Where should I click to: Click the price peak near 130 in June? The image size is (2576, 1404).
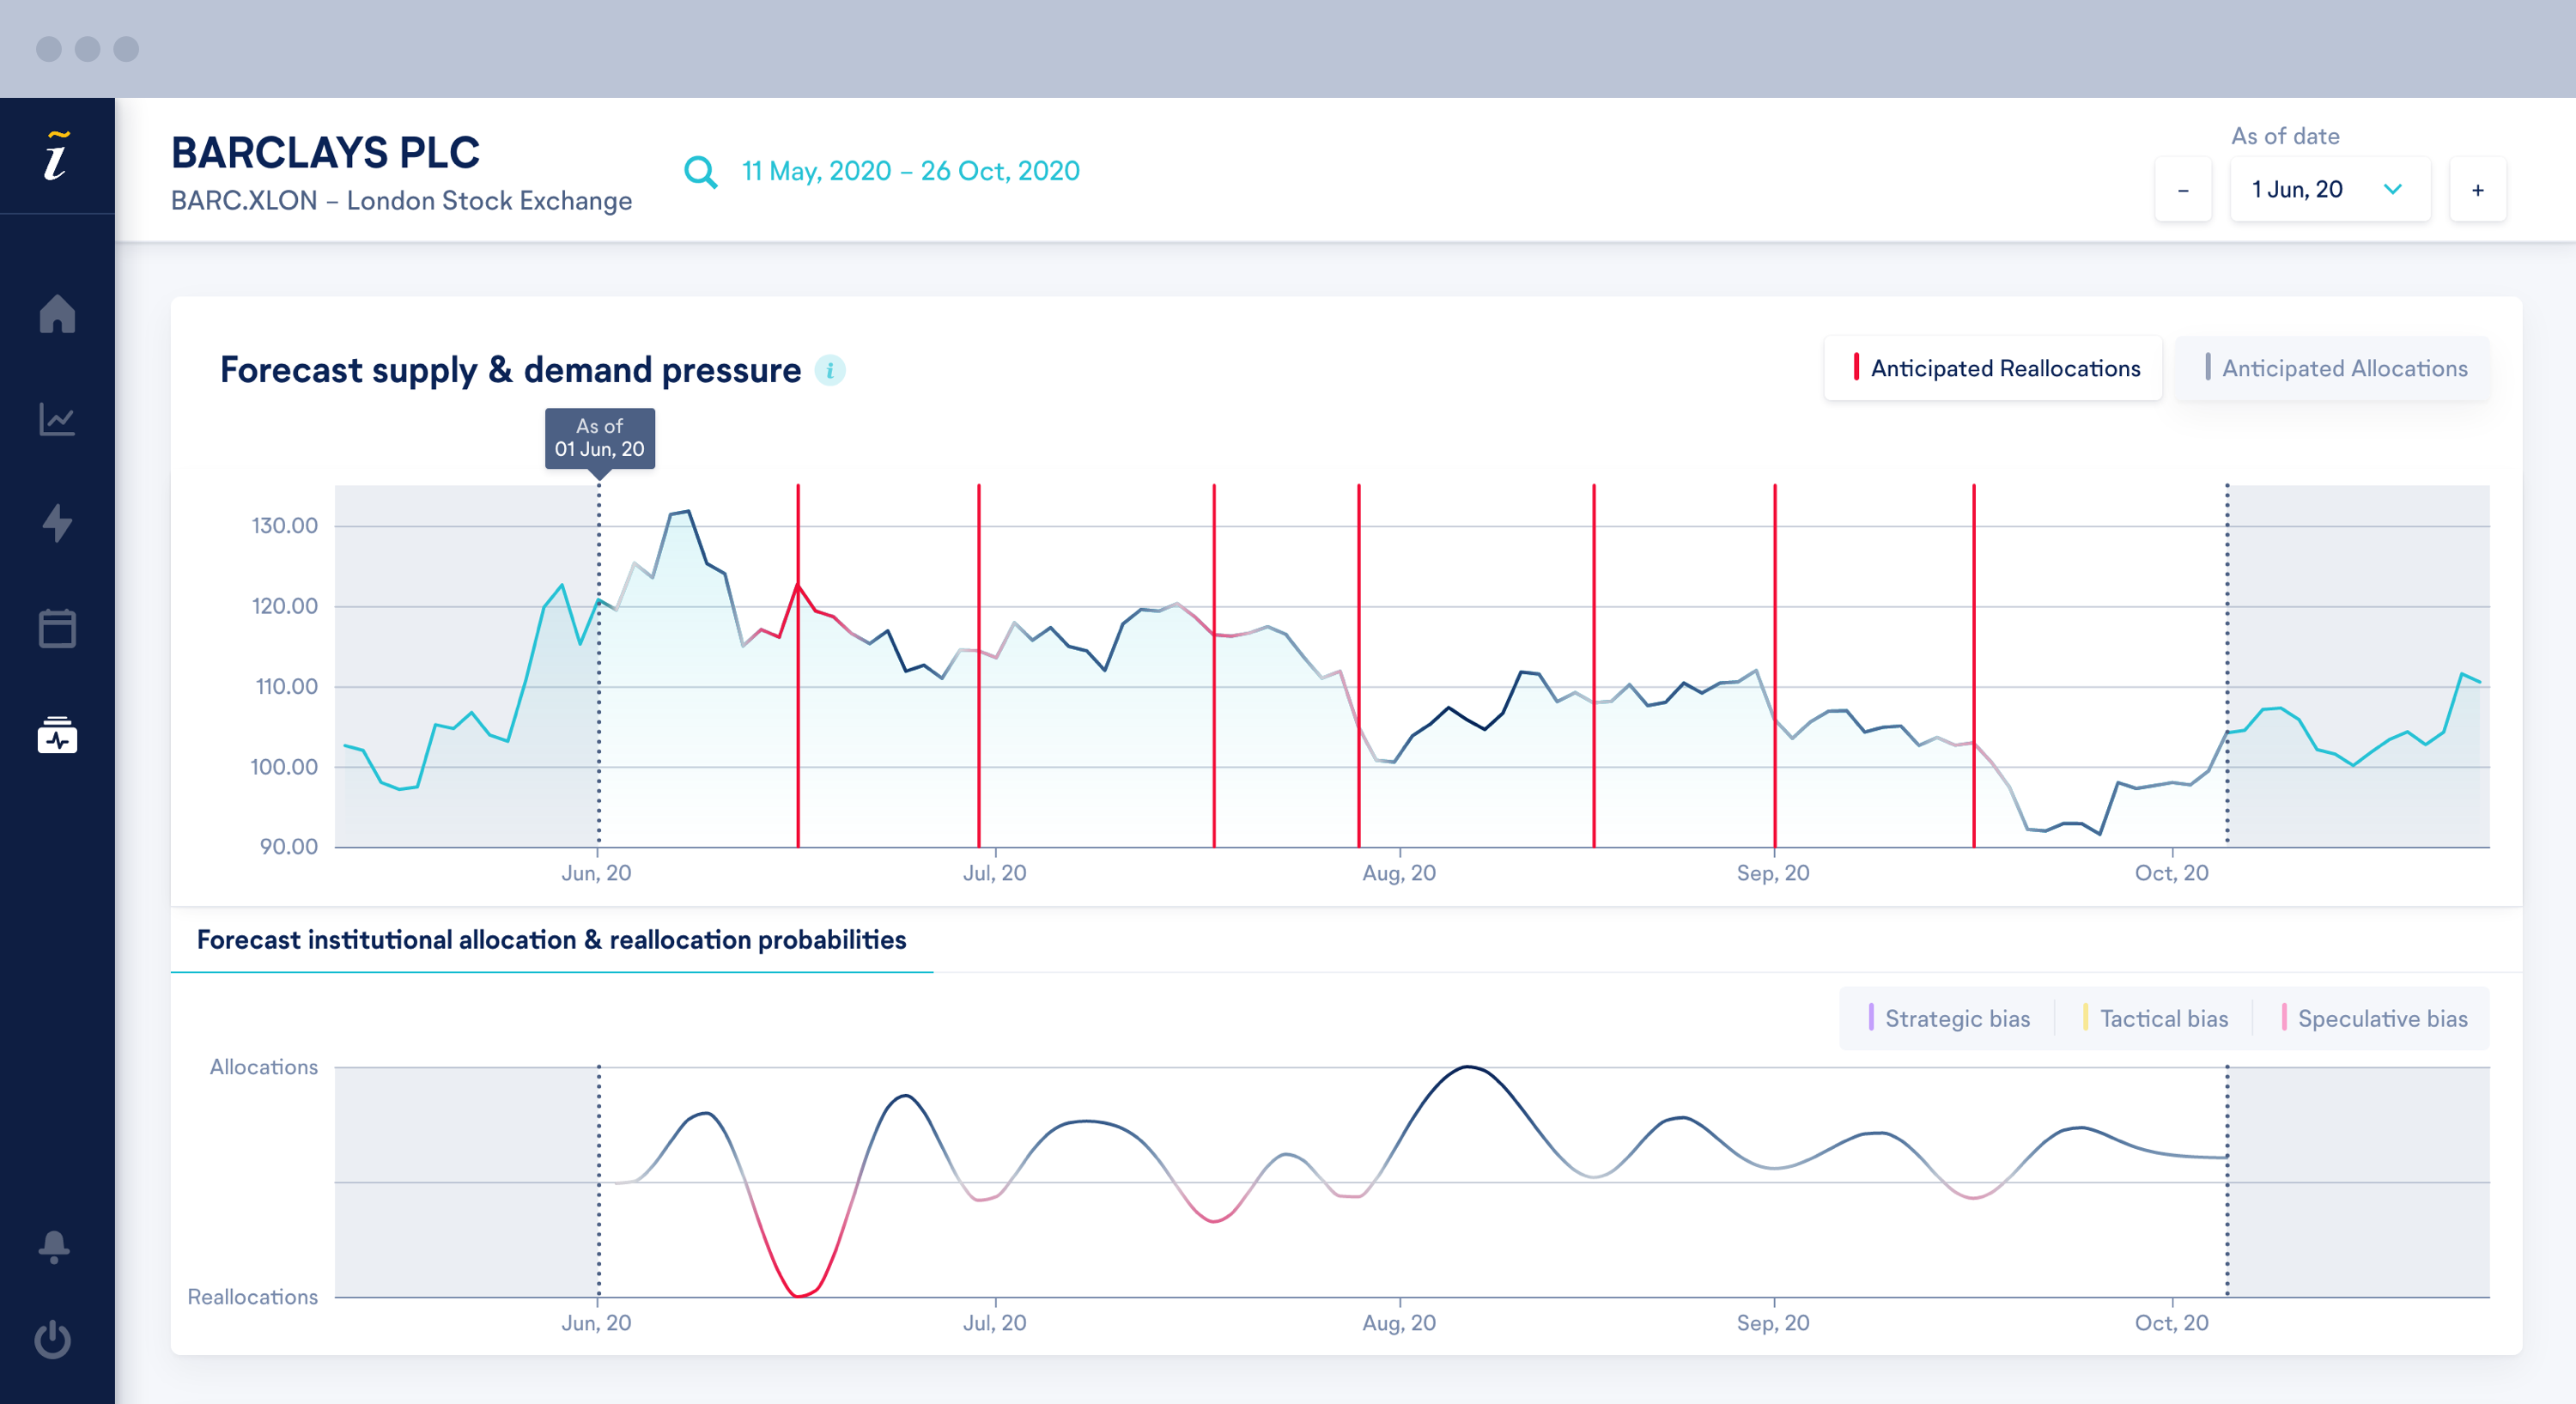tap(686, 512)
